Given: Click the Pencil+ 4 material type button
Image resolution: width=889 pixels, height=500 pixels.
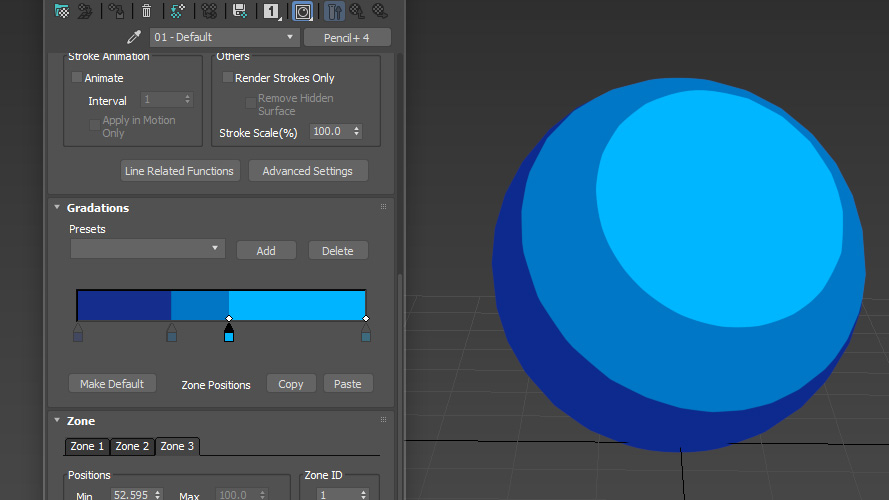Looking at the screenshot, I should point(347,37).
